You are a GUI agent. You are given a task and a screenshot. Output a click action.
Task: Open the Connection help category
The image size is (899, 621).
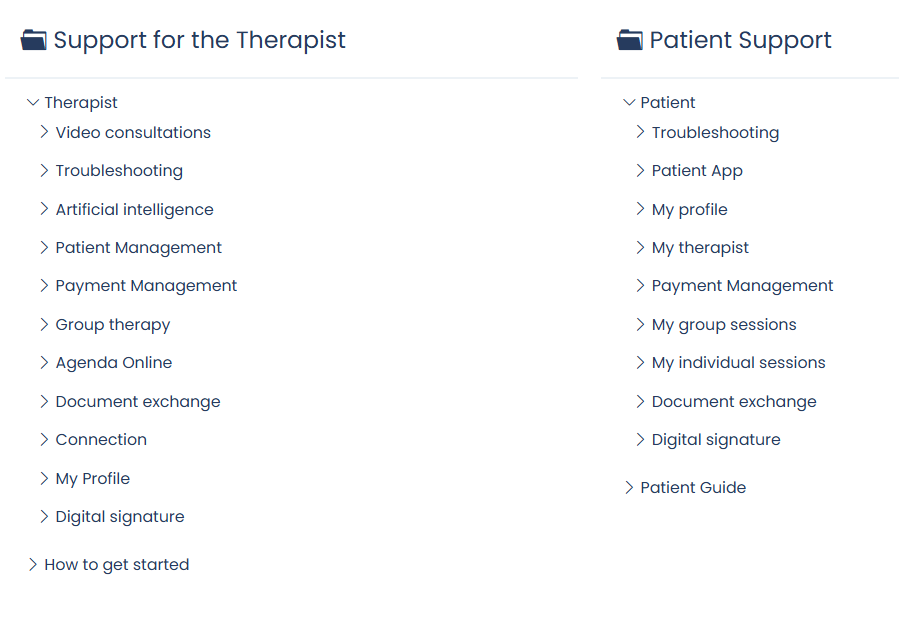click(101, 440)
